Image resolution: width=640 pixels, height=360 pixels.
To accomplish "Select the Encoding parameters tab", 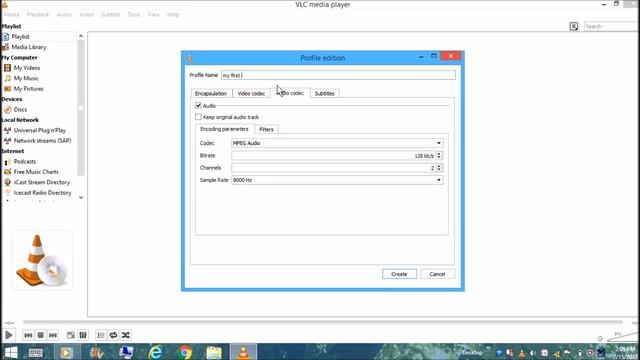I will pyautogui.click(x=224, y=129).
